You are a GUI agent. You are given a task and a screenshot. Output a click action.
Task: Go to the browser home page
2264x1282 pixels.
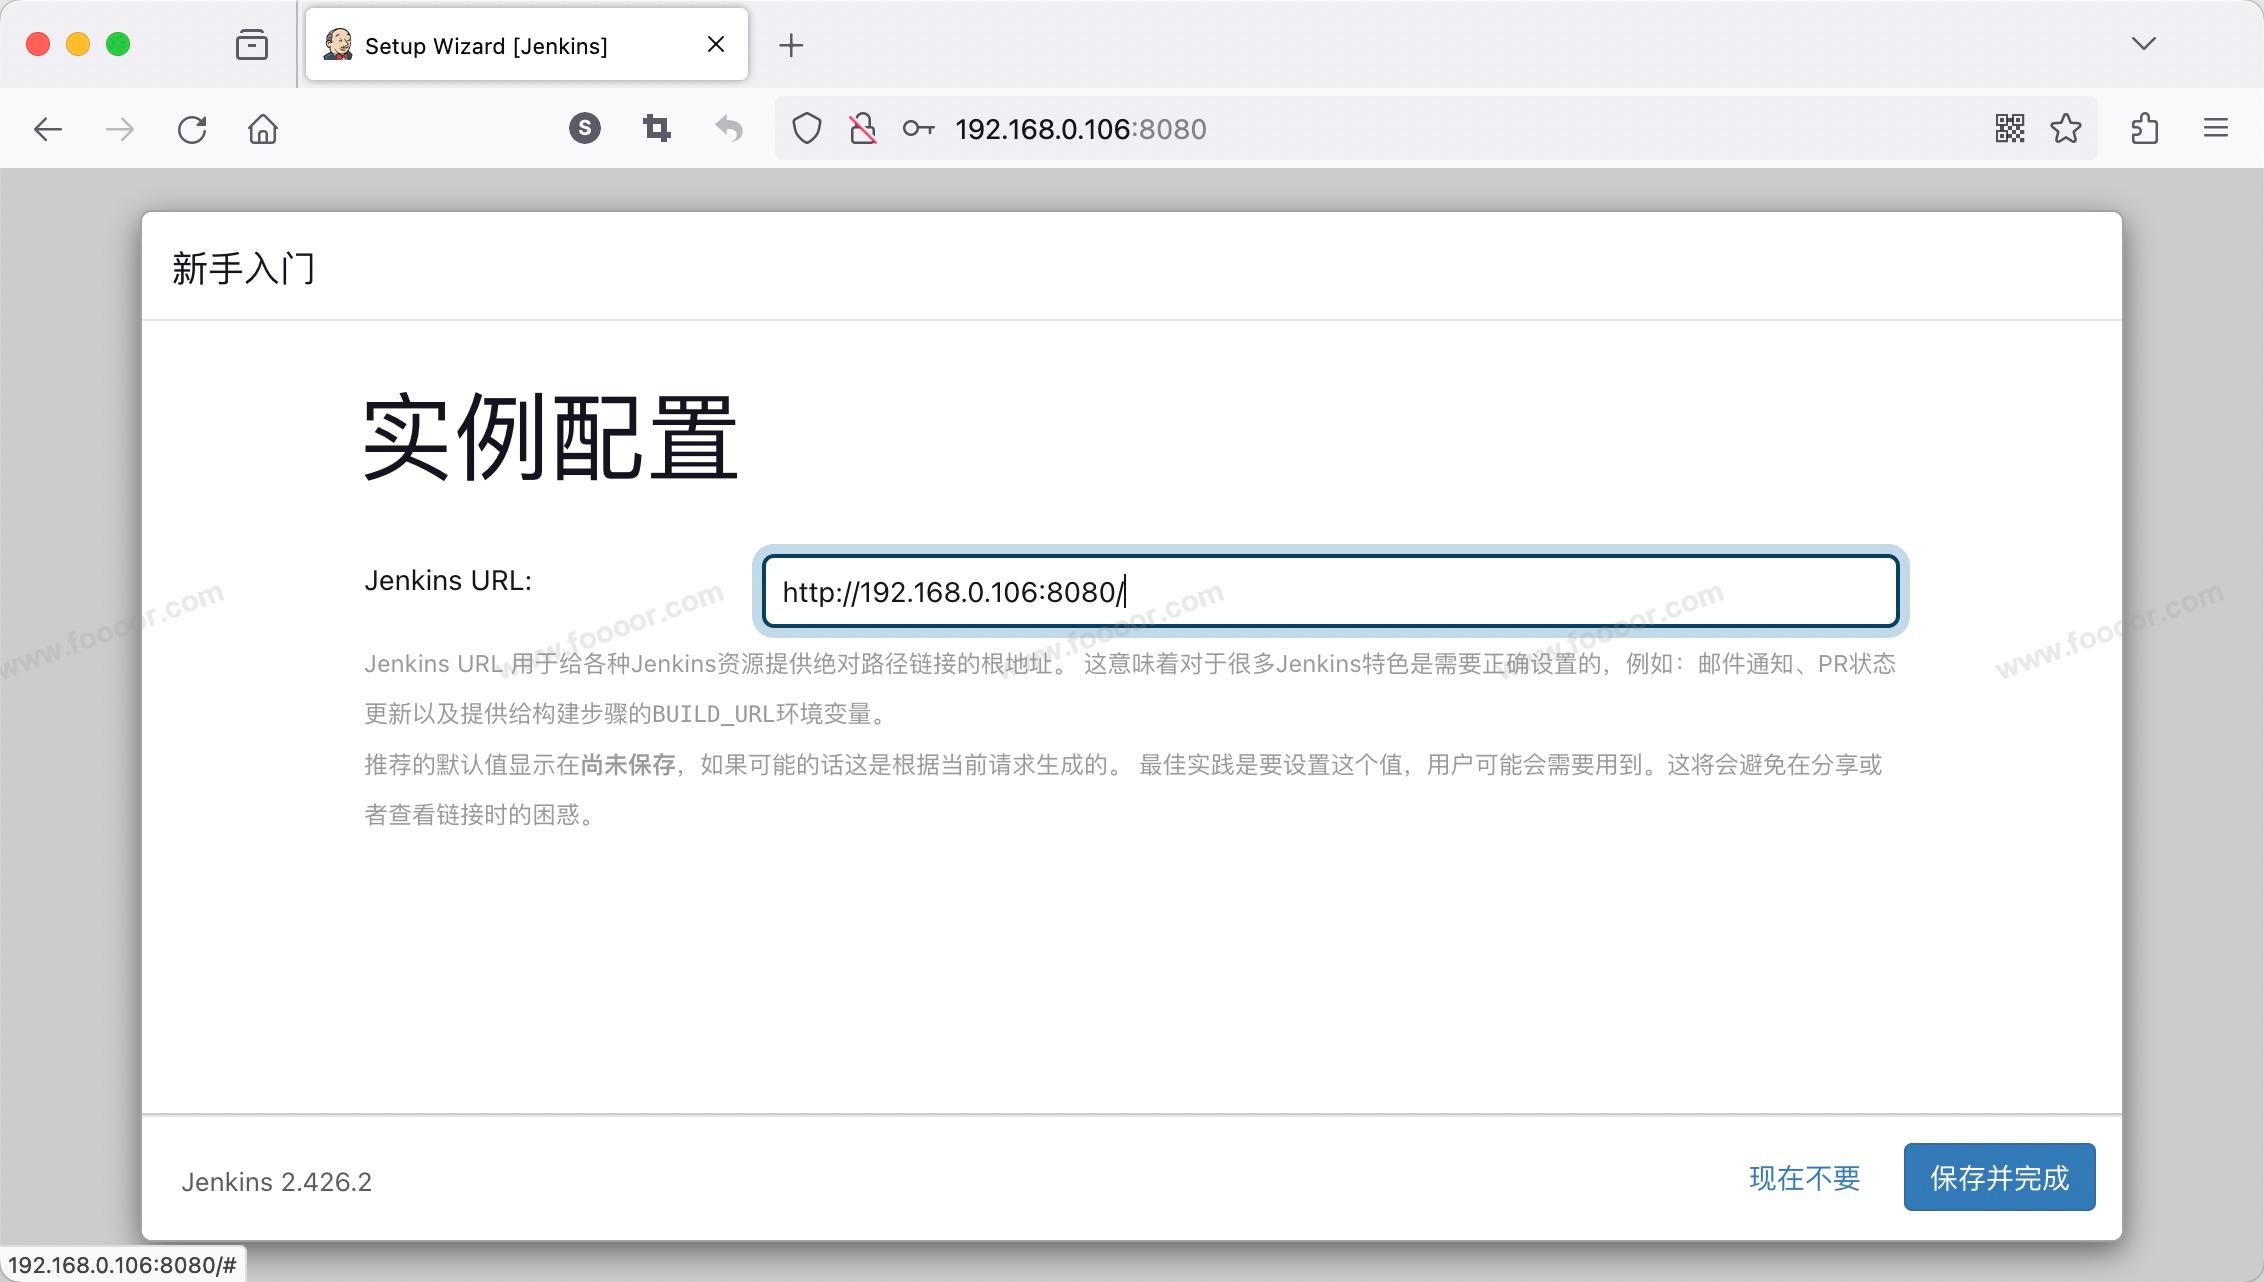click(263, 129)
